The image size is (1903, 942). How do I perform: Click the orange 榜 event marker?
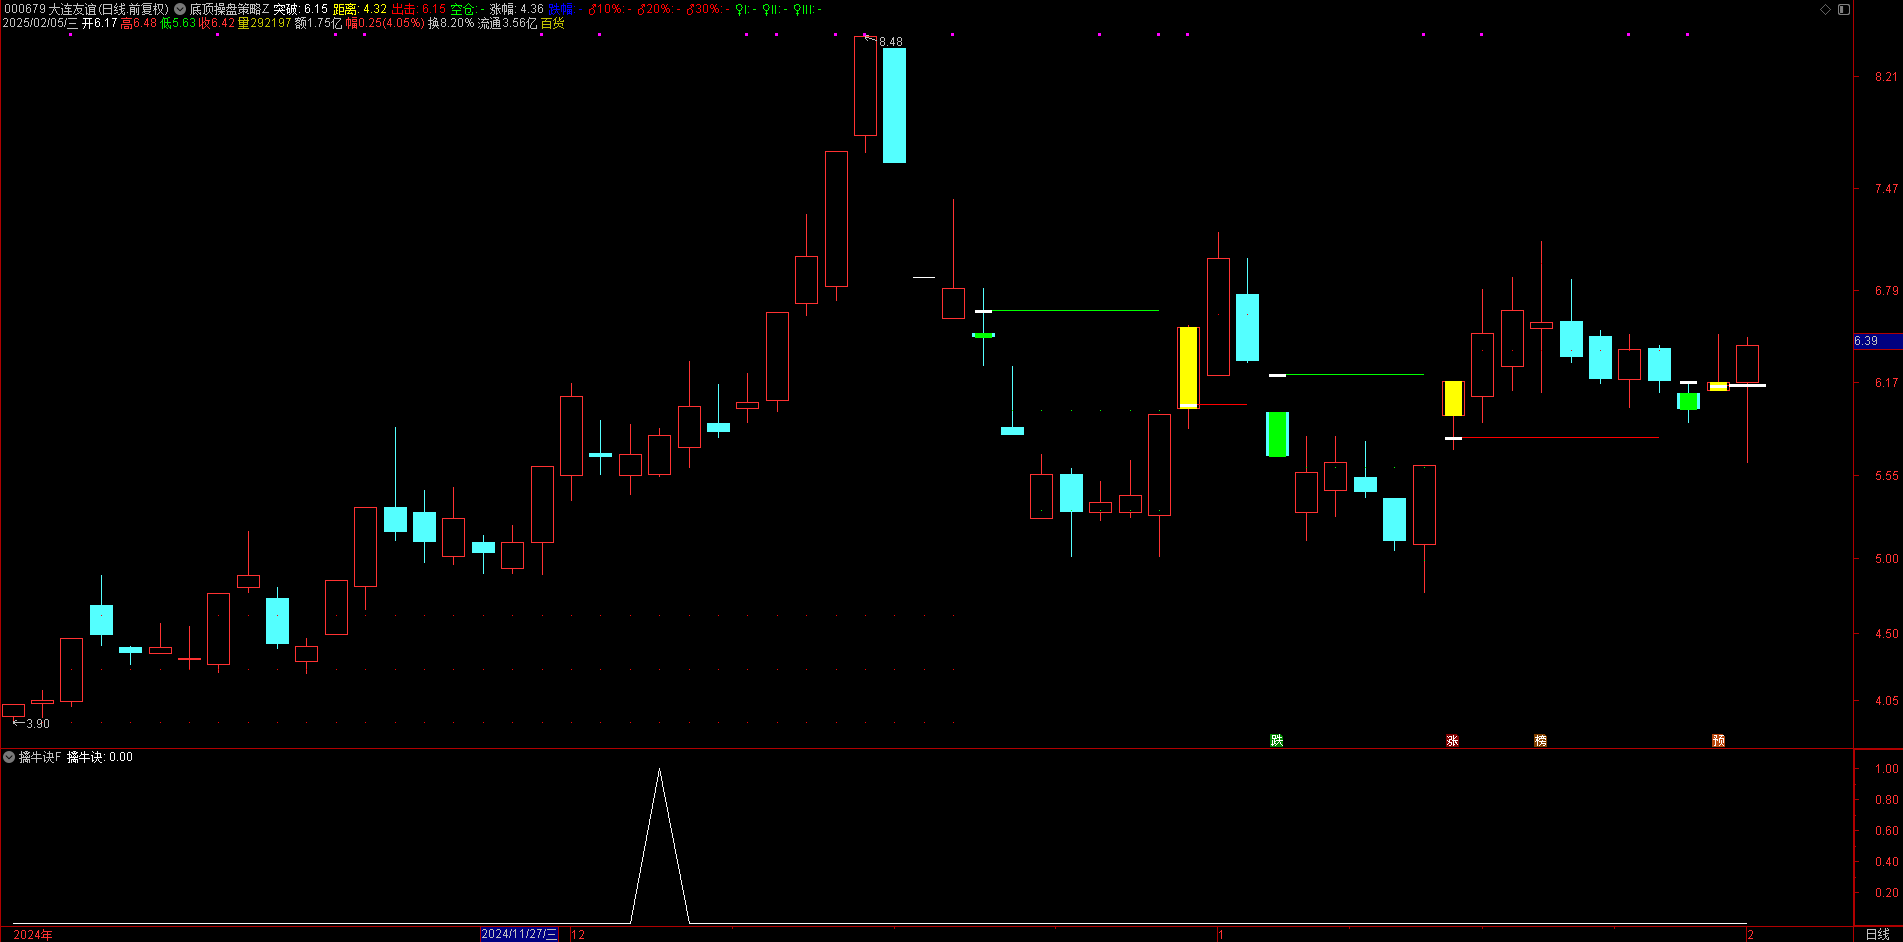tap(1540, 740)
